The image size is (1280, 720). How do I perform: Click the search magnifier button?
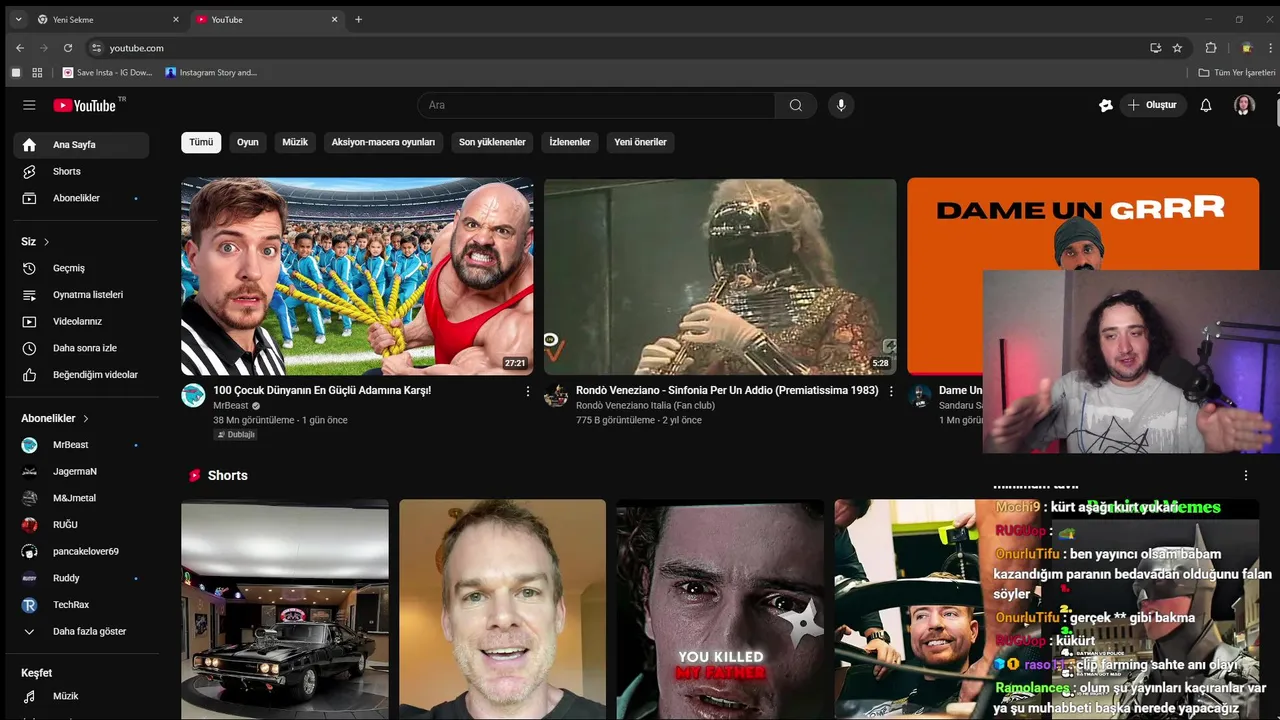(x=796, y=105)
